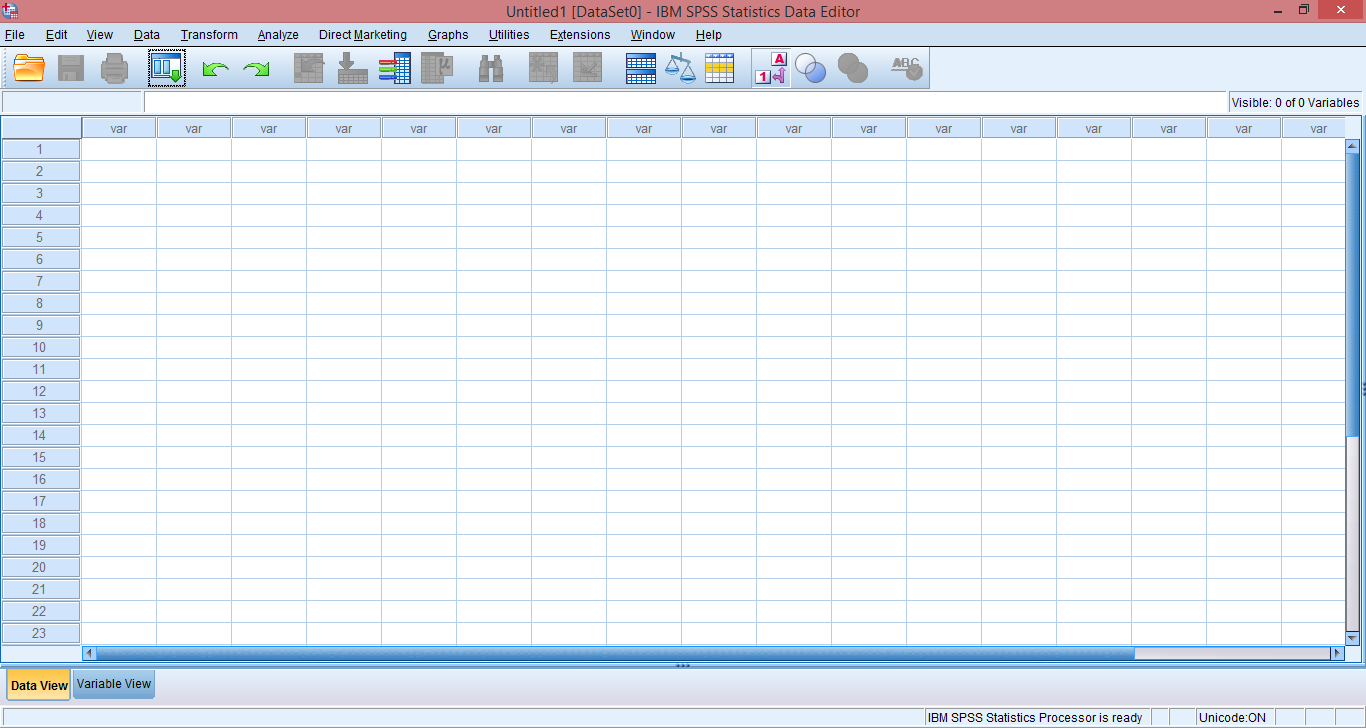Click the horizontal scrollbar thumb
This screenshot has width=1366, height=728.
click(x=615, y=653)
